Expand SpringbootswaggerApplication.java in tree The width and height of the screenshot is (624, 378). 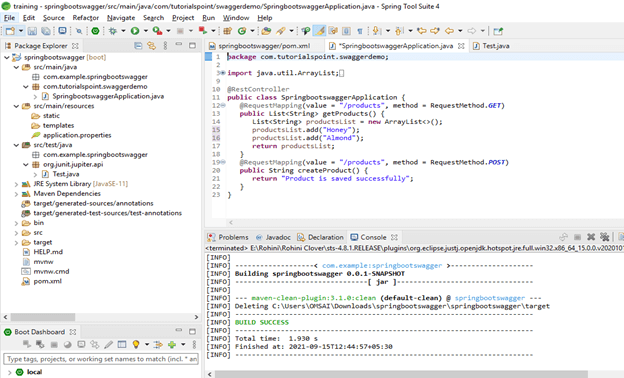[35, 97]
